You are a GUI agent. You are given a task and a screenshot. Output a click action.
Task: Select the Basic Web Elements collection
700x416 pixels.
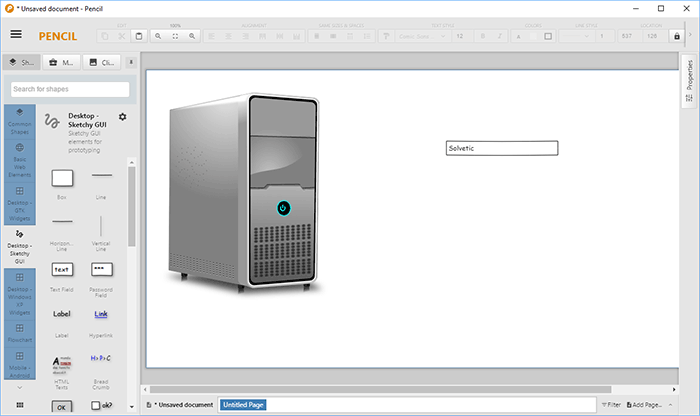pos(20,161)
